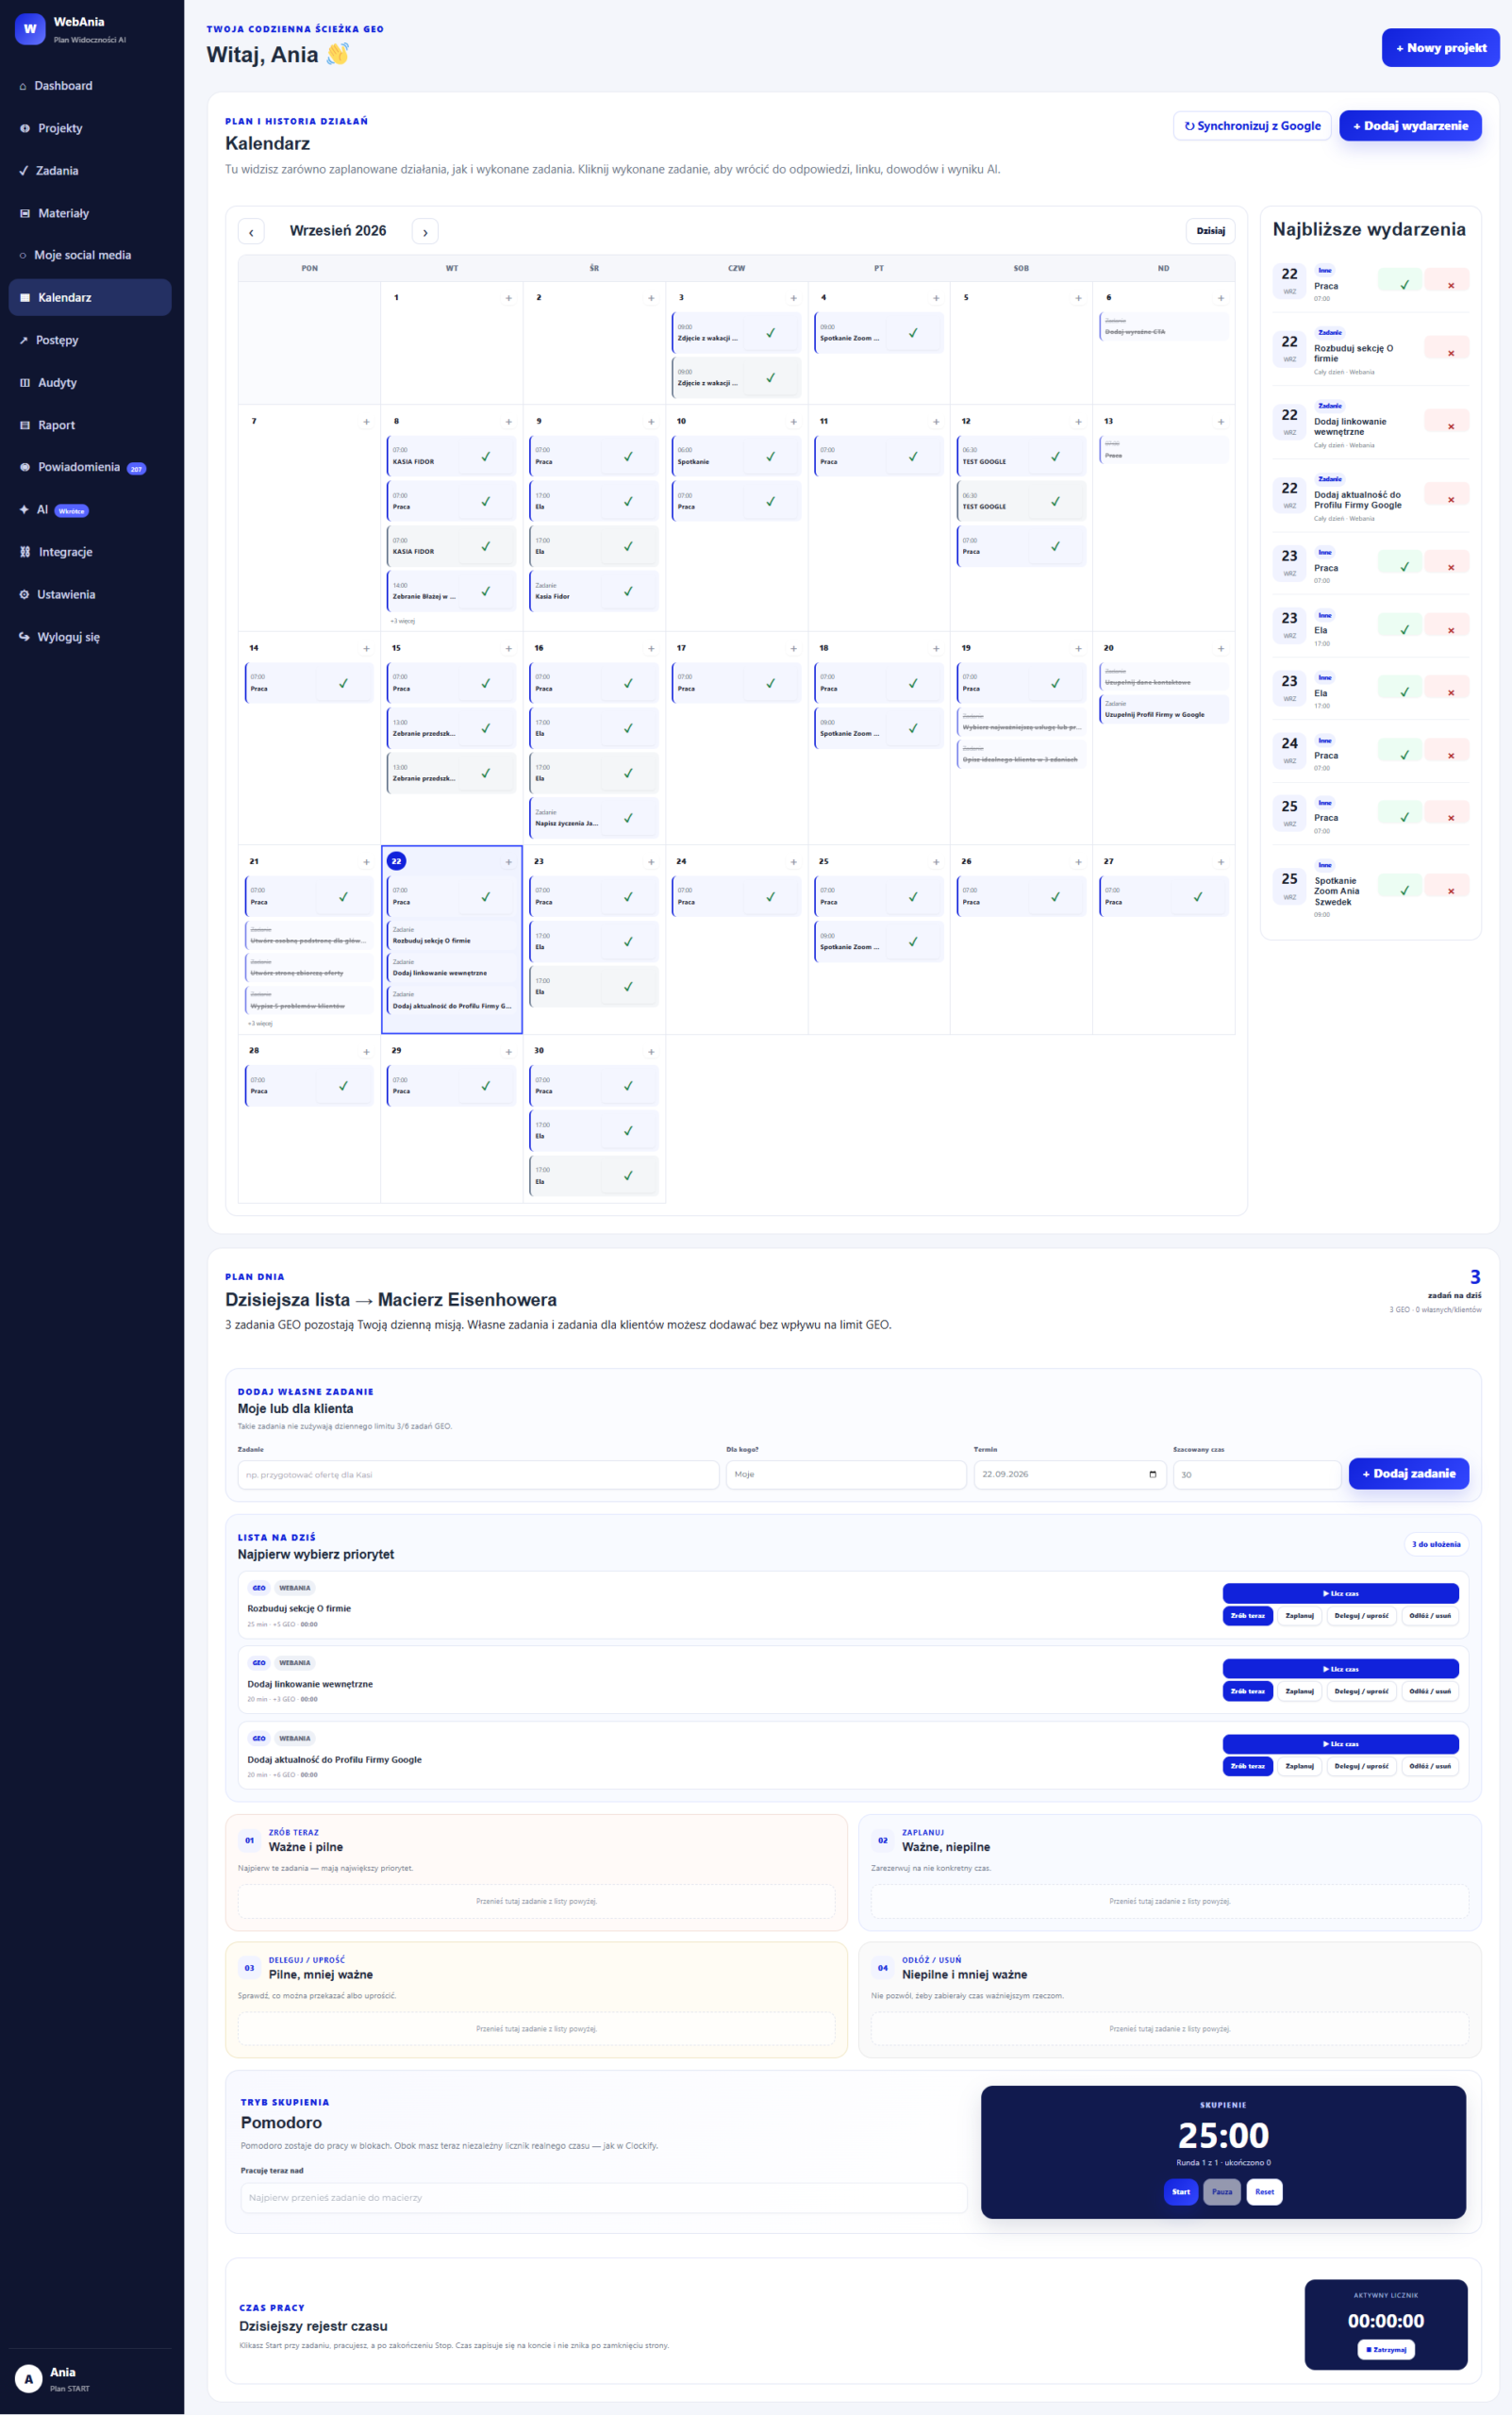The width and height of the screenshot is (1512, 2415).
Task: Mark Spotkanie Zoom on day 4 as done
Action: [x=913, y=333]
